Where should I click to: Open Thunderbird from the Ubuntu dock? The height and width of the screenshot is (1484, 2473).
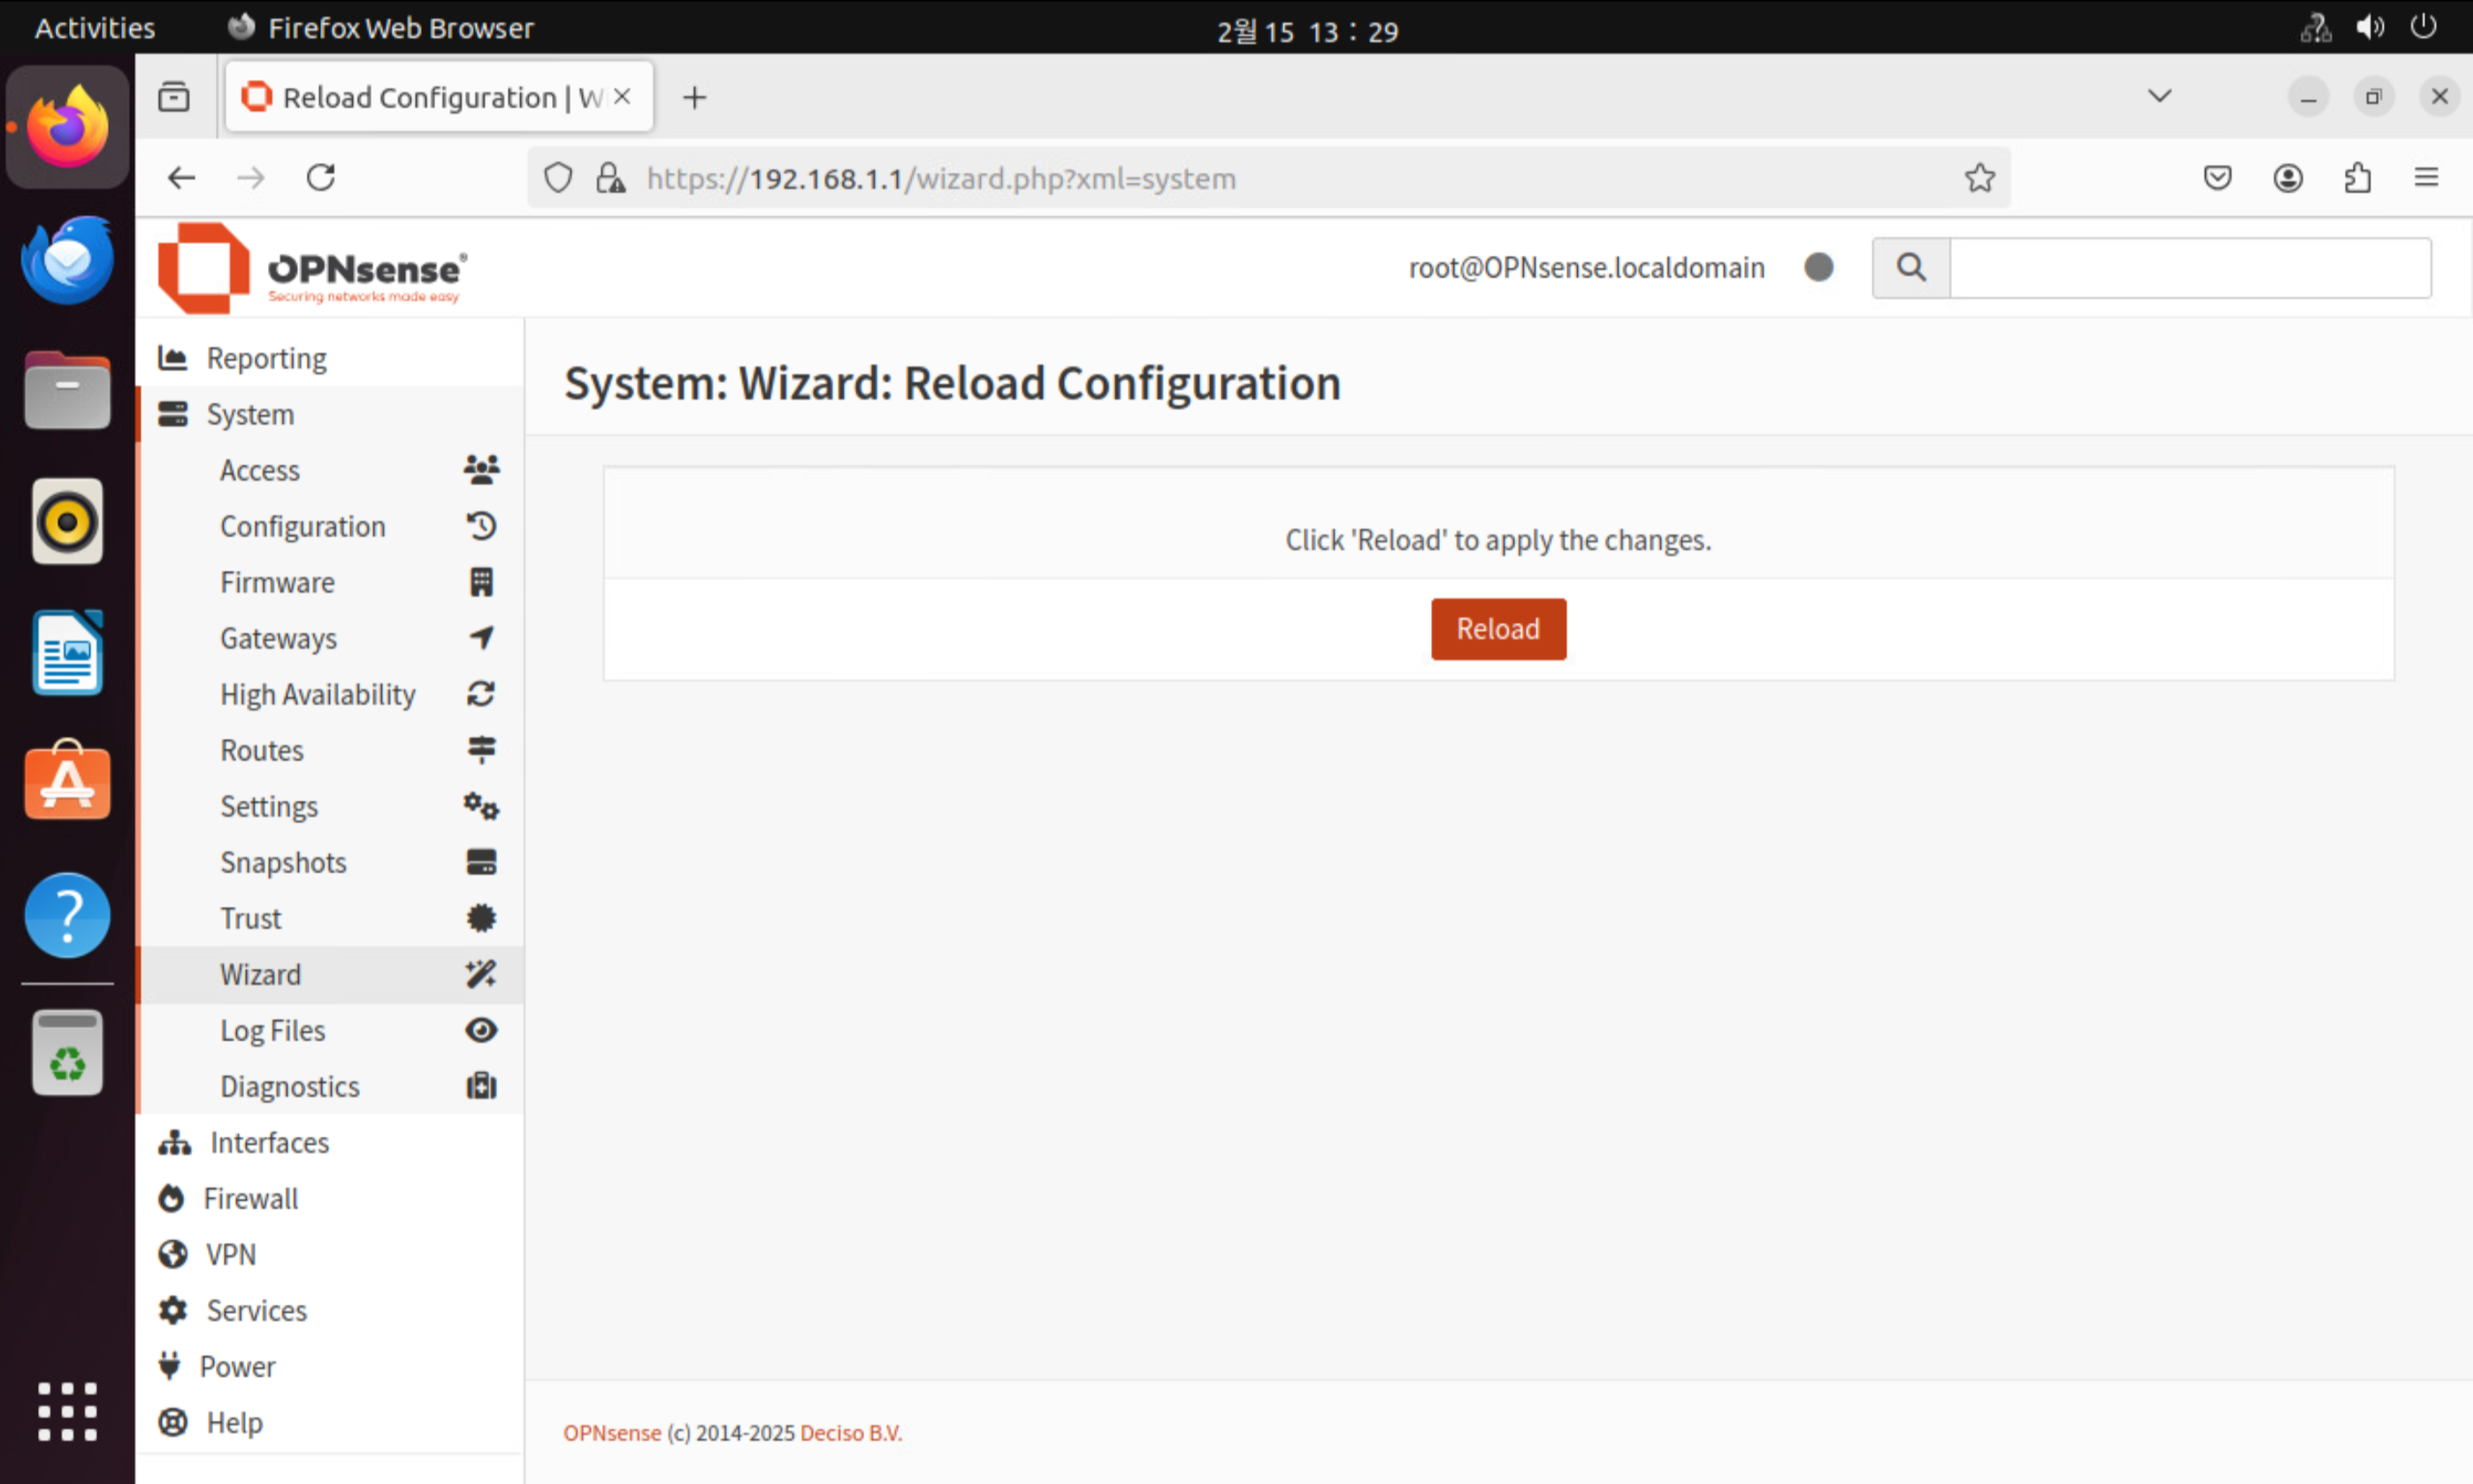(x=67, y=260)
